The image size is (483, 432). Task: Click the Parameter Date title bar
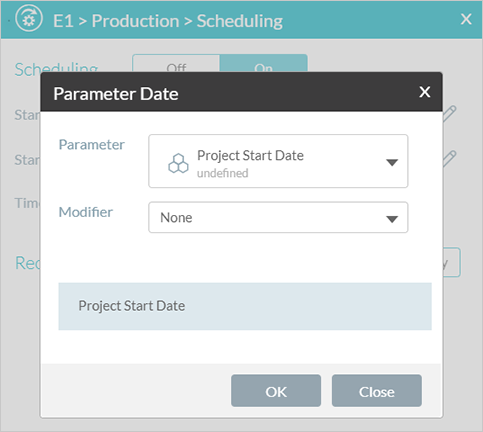[x=241, y=92]
